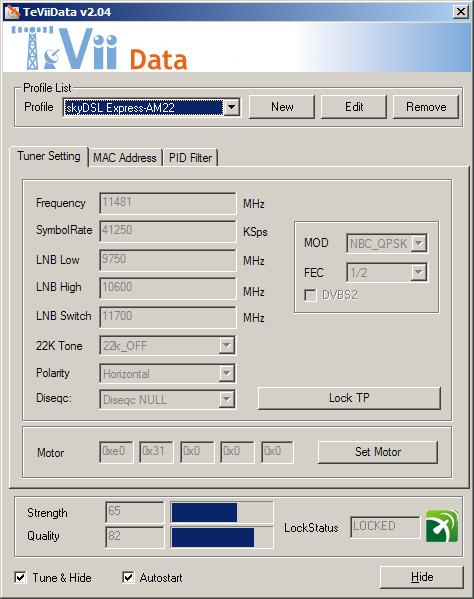The width and height of the screenshot is (474, 599).
Task: Click the fourth Motor byte field
Action: [x=237, y=452]
